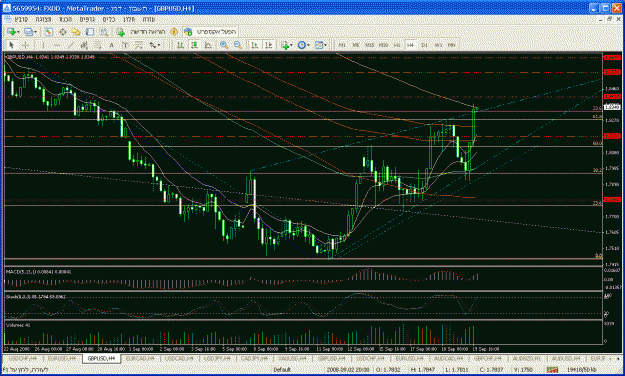Open the עזרה (Help) menu

coord(148,19)
